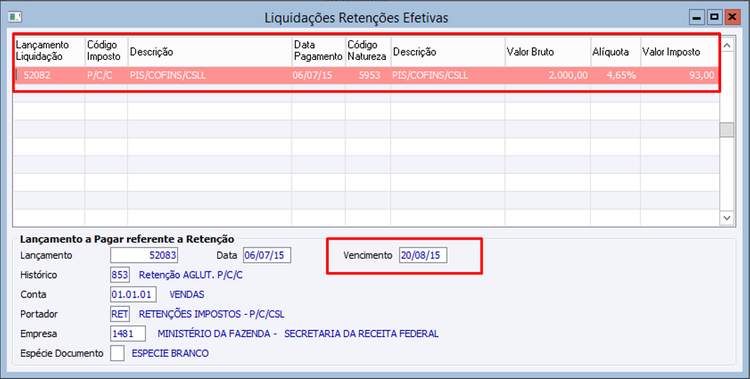The height and width of the screenshot is (379, 750).
Task: Click the Portador field showing RET
Action: (x=120, y=314)
